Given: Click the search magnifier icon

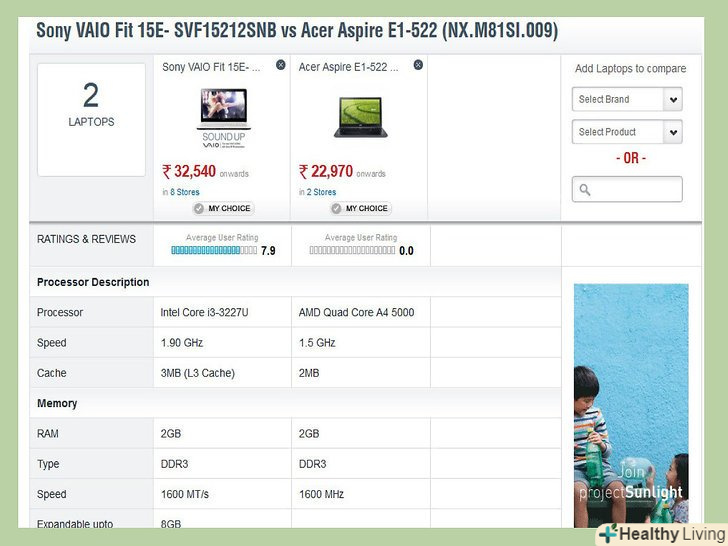Looking at the screenshot, I should tap(585, 189).
